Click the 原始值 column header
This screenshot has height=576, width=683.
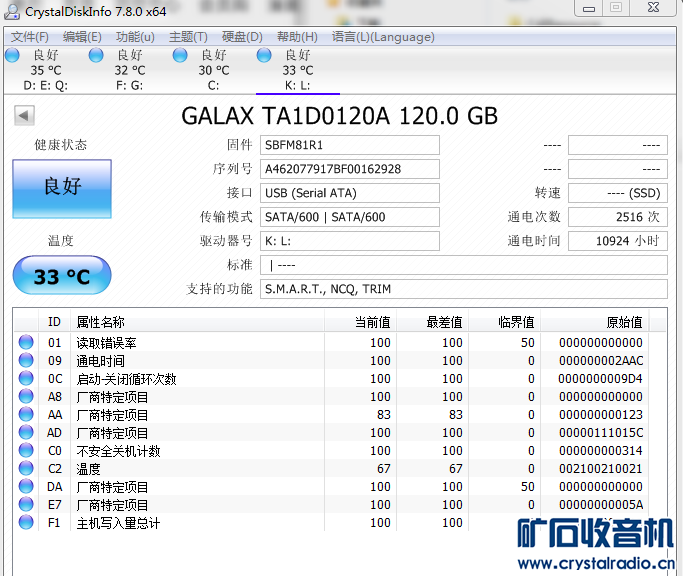click(624, 322)
